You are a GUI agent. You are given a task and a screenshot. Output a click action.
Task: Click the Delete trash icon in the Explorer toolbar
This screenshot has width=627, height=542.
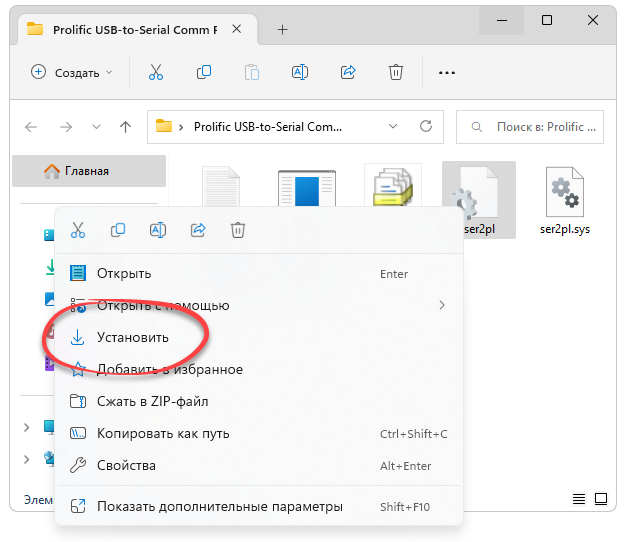click(x=396, y=72)
